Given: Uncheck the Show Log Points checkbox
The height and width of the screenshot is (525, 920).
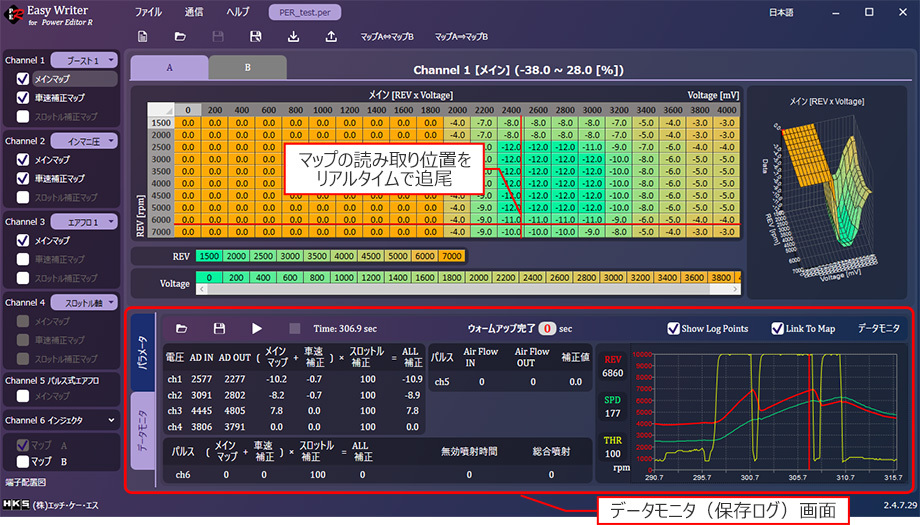Looking at the screenshot, I should (673, 328).
